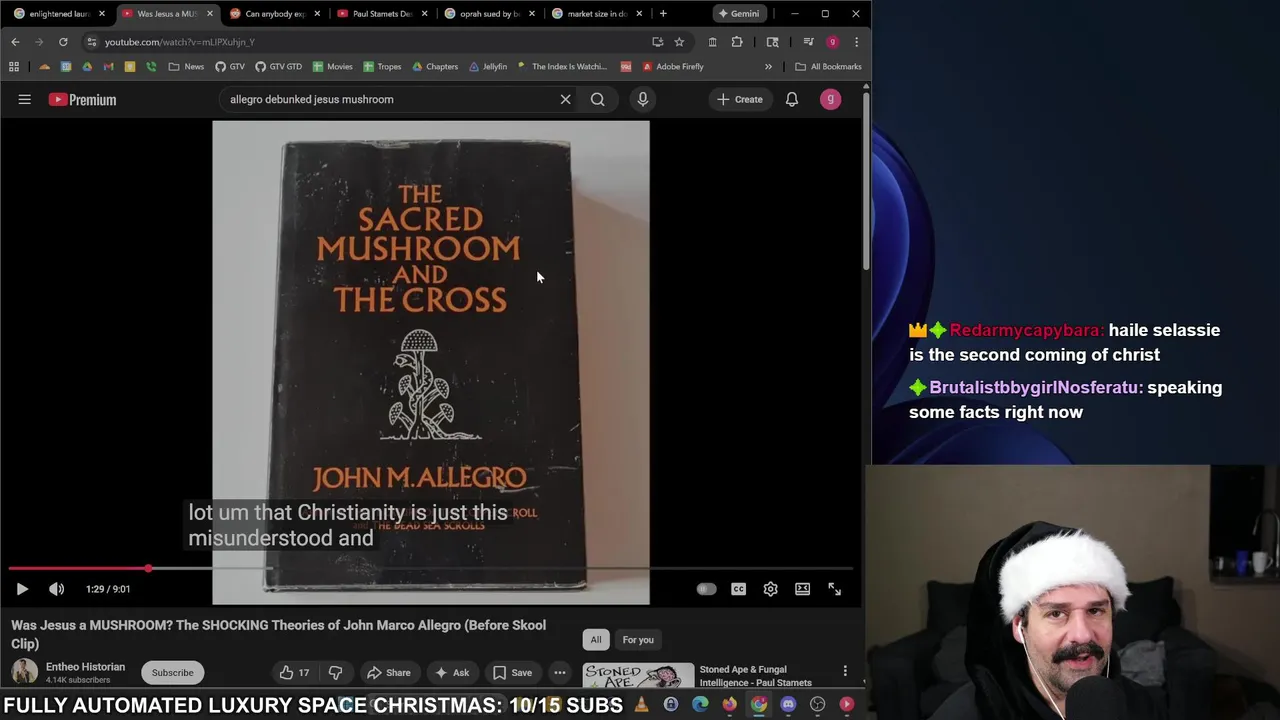
Task: Open the VLC cone taskbar icon
Action: (641, 705)
